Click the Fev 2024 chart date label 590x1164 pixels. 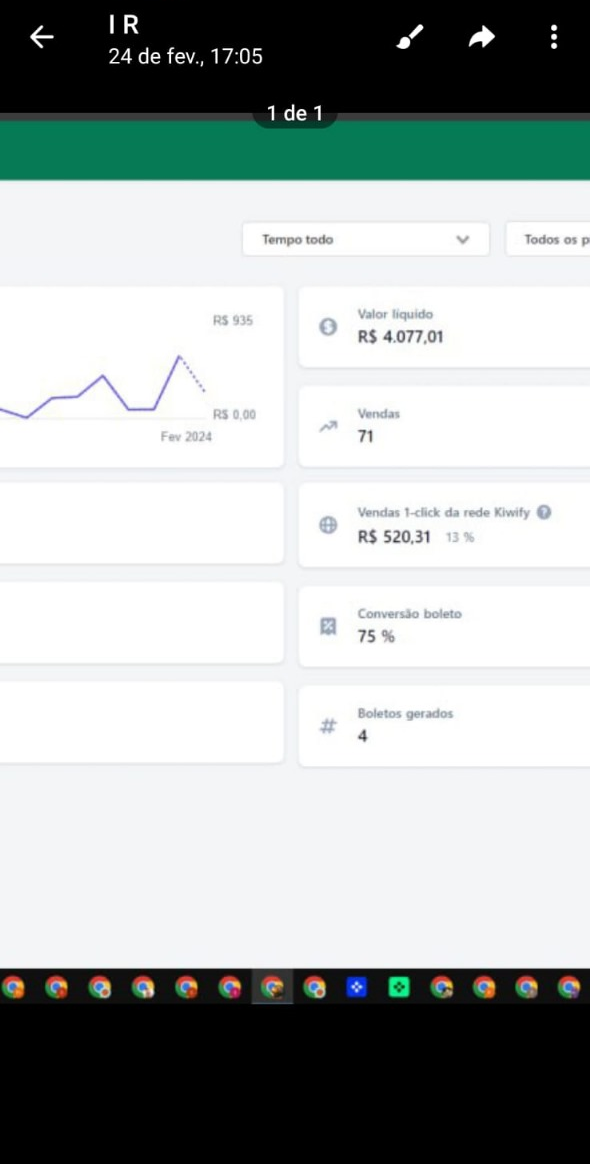coord(186,436)
